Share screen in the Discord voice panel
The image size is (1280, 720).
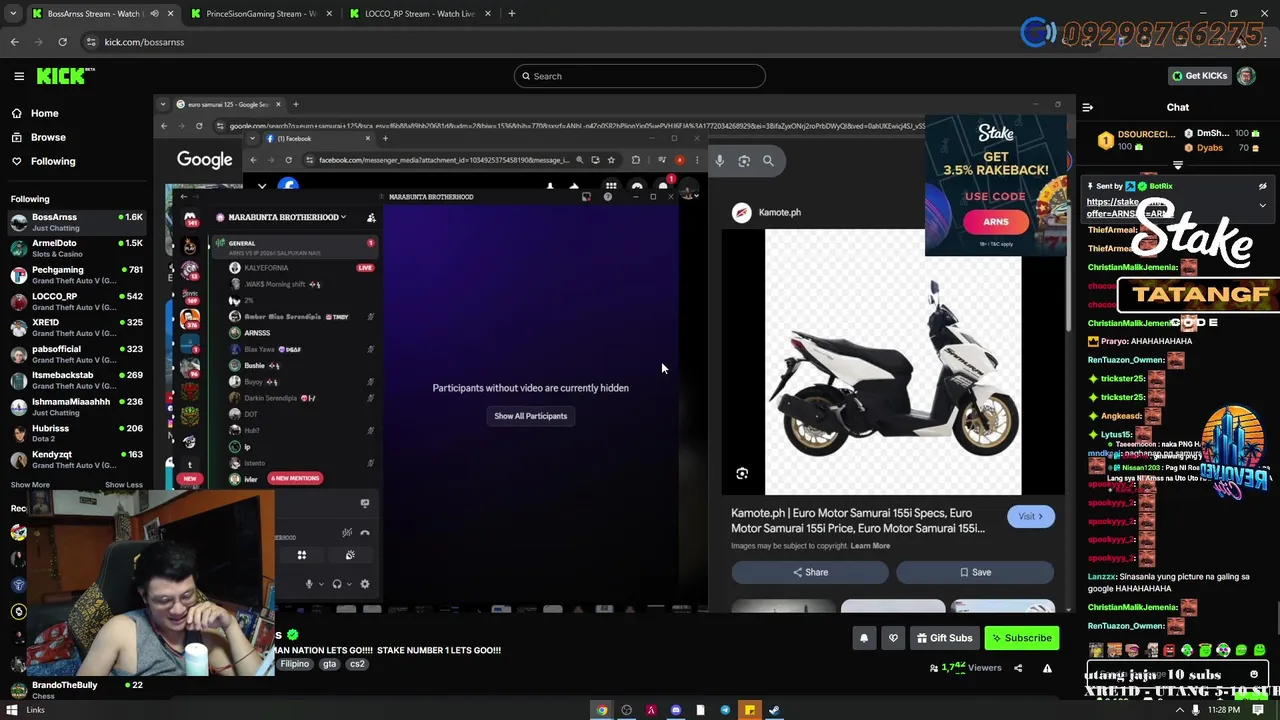(x=365, y=503)
